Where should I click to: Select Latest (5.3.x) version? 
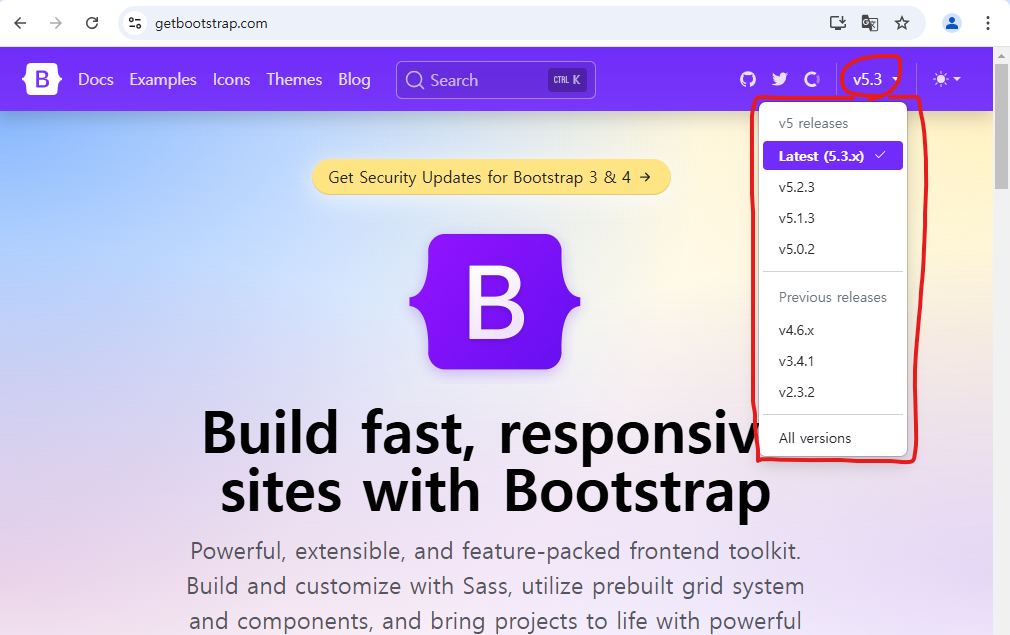pyautogui.click(x=833, y=156)
